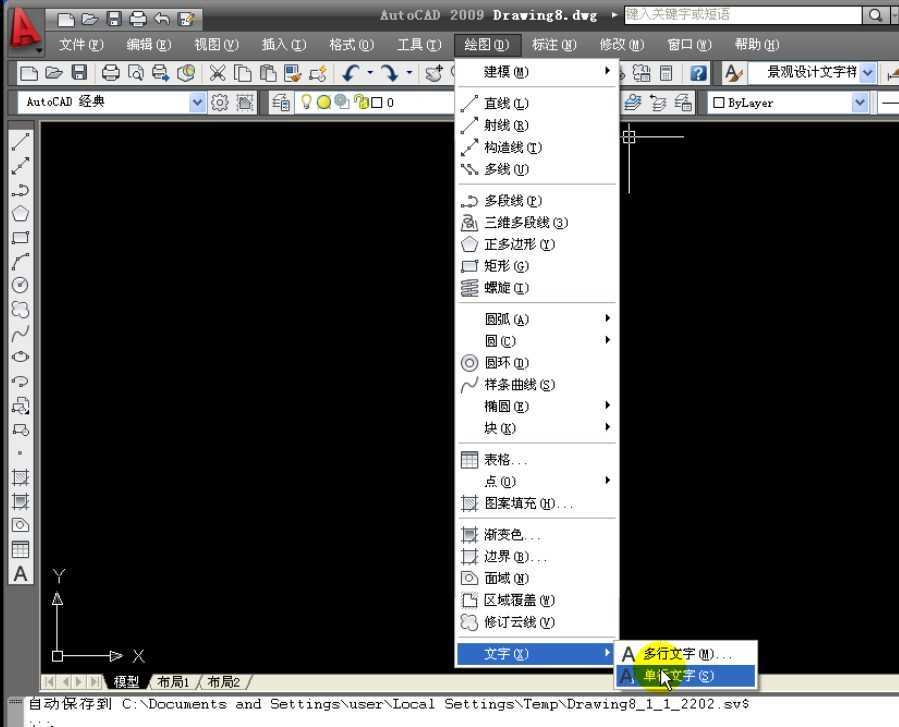Expand the 点(O) submenu
The width and height of the screenshot is (899, 727).
coord(537,481)
